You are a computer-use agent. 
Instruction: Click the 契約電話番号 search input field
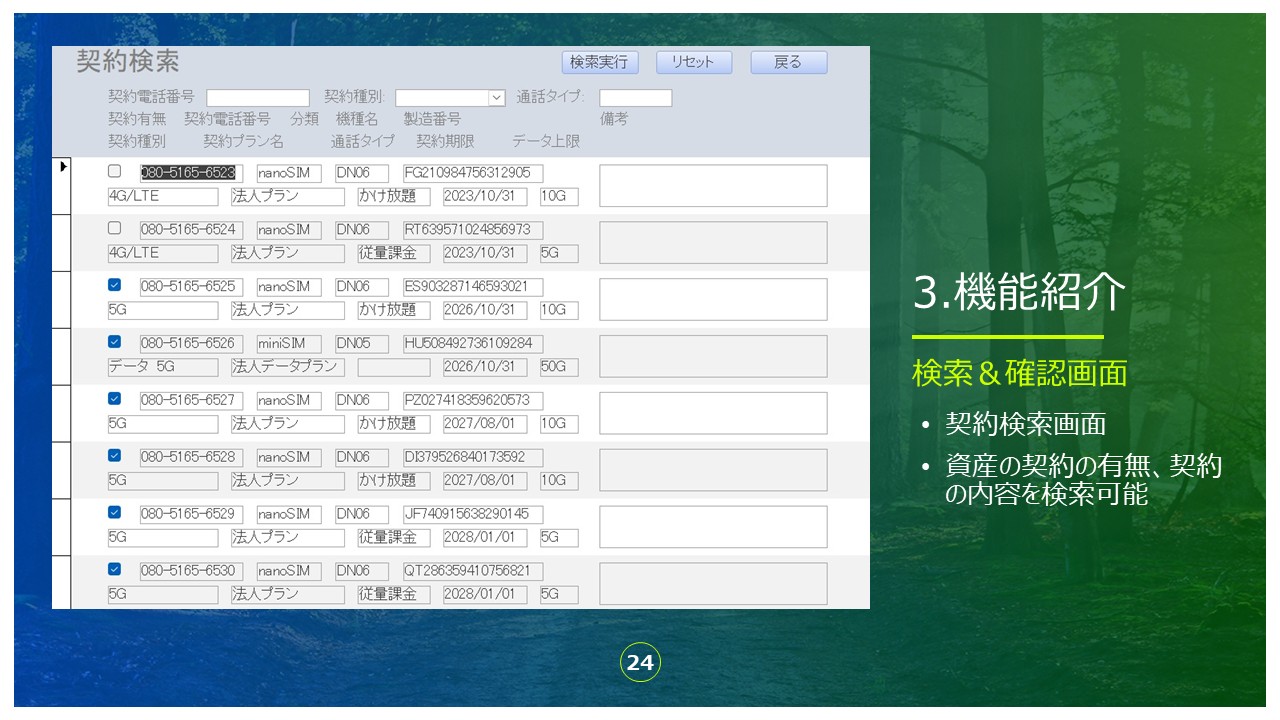(x=258, y=98)
